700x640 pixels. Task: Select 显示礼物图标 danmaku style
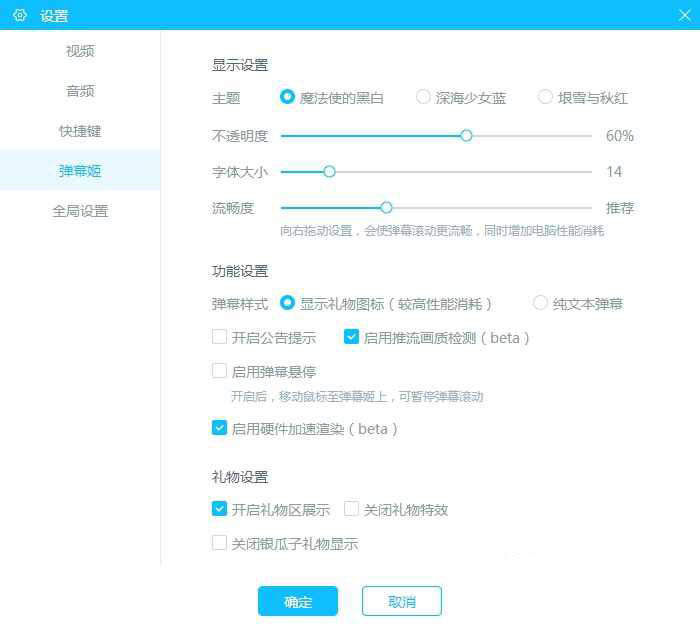(x=288, y=303)
